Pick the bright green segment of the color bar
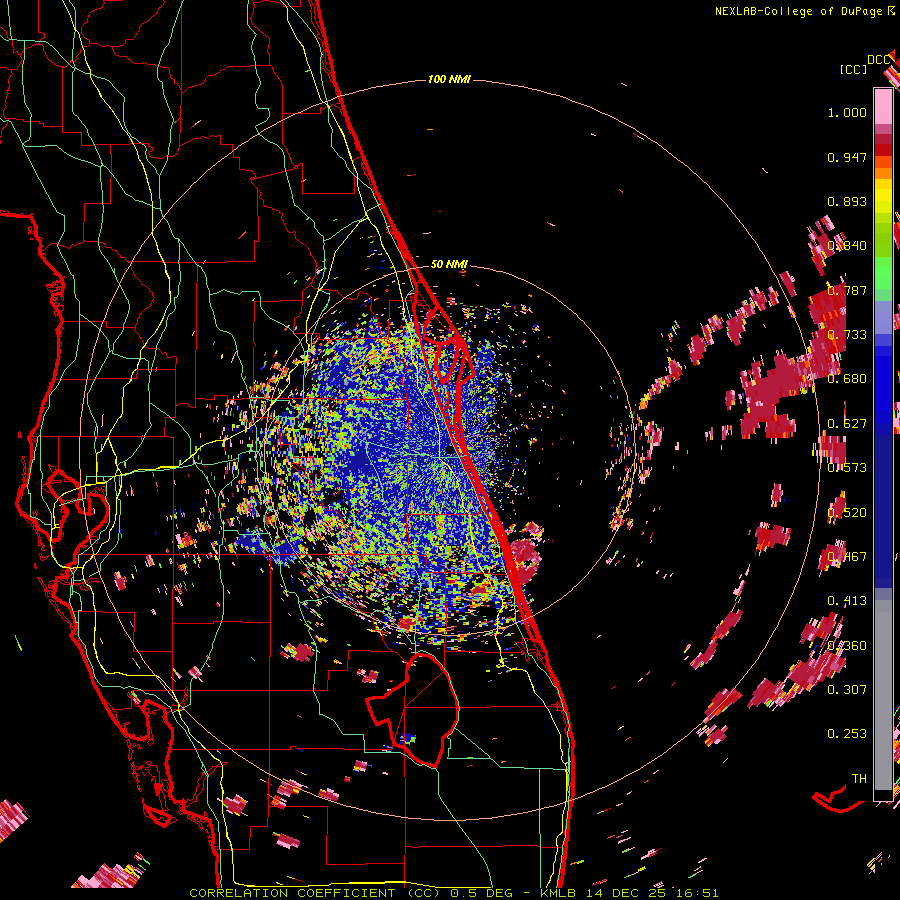Image resolution: width=900 pixels, height=900 pixels. (x=883, y=273)
